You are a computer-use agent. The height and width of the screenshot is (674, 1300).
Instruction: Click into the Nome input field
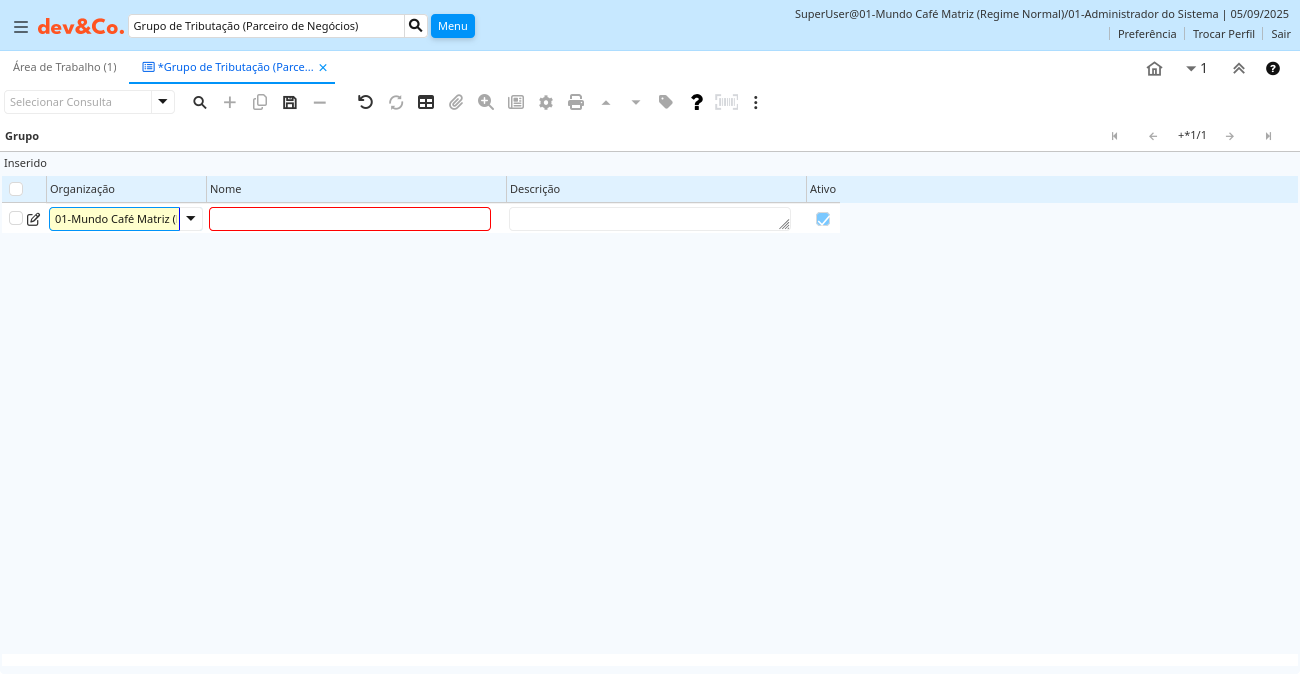(350, 219)
